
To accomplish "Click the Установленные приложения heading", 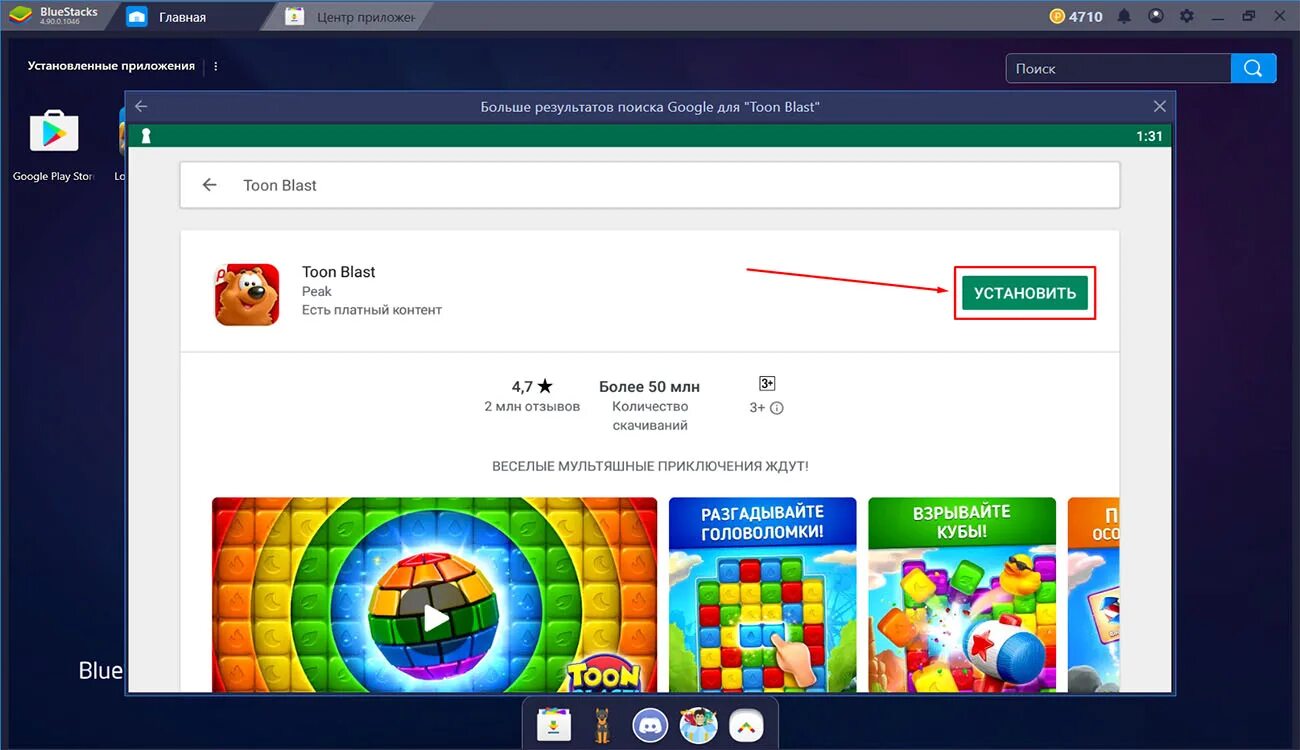I will pos(111,66).
